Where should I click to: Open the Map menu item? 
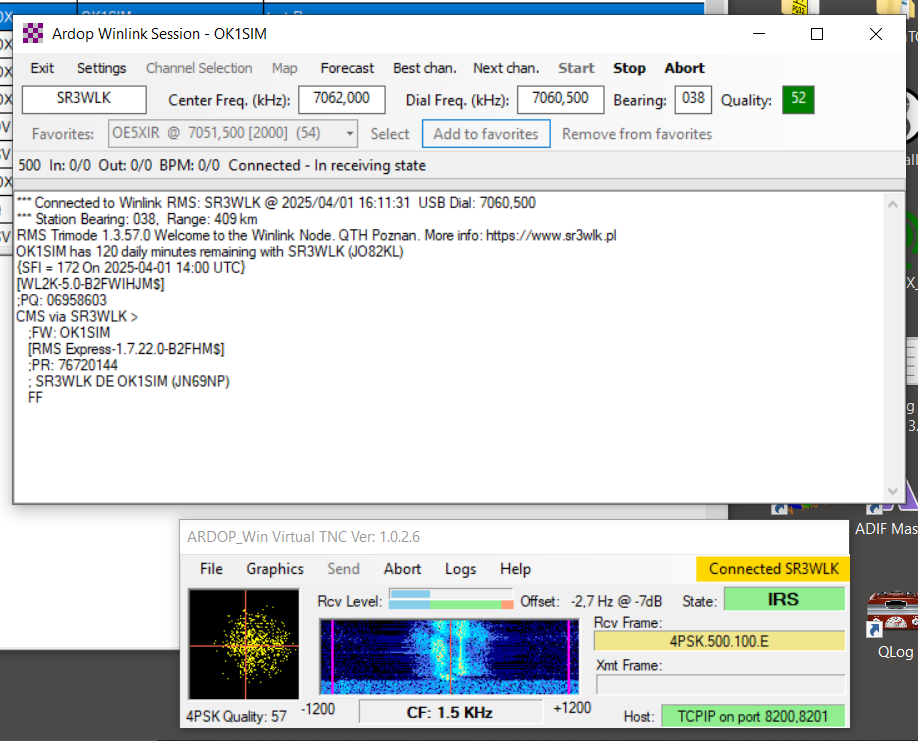click(x=285, y=68)
